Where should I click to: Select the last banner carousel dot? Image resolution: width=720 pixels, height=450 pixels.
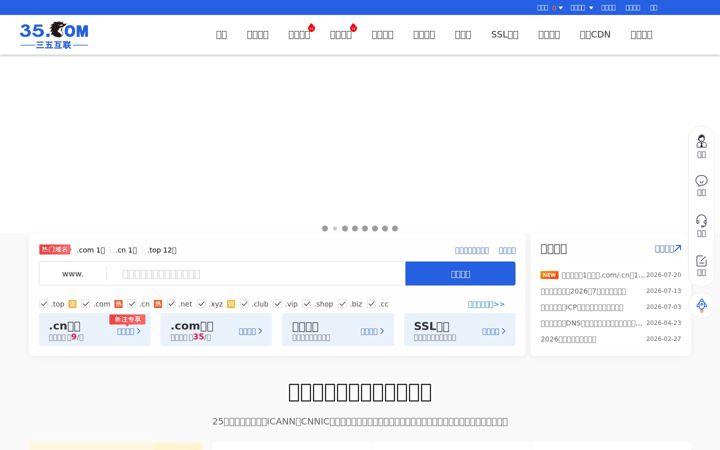click(395, 228)
